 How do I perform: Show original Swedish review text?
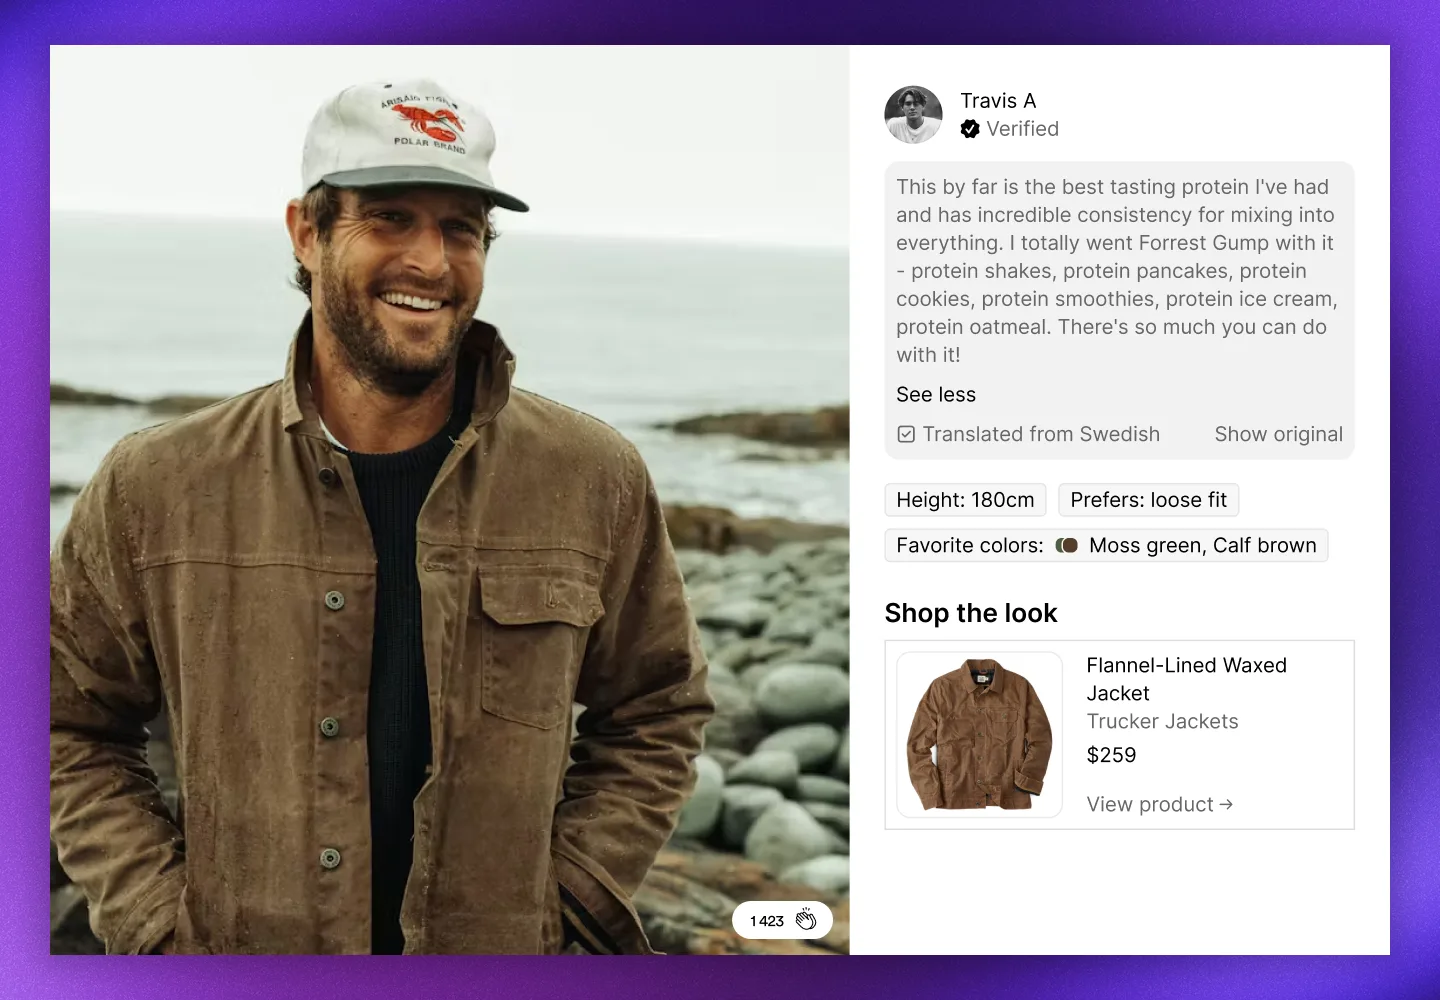coord(1278,434)
